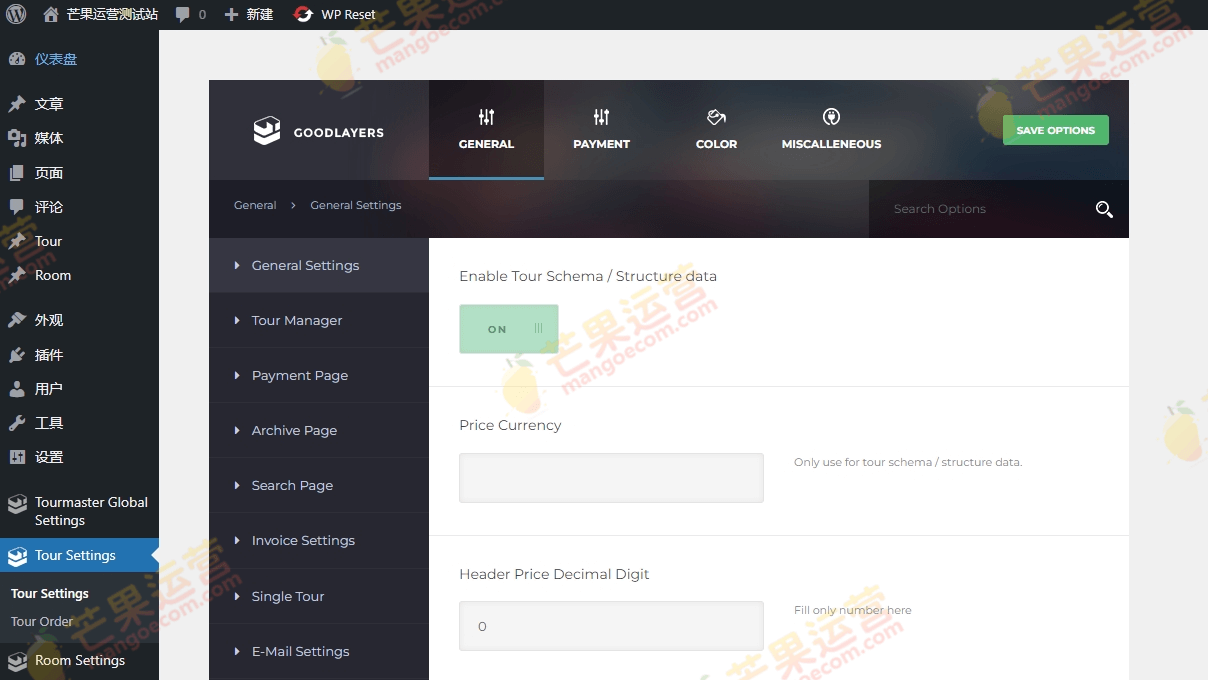Click the WordPress logo in the top bar
This screenshot has width=1208, height=680.
click(x=15, y=14)
